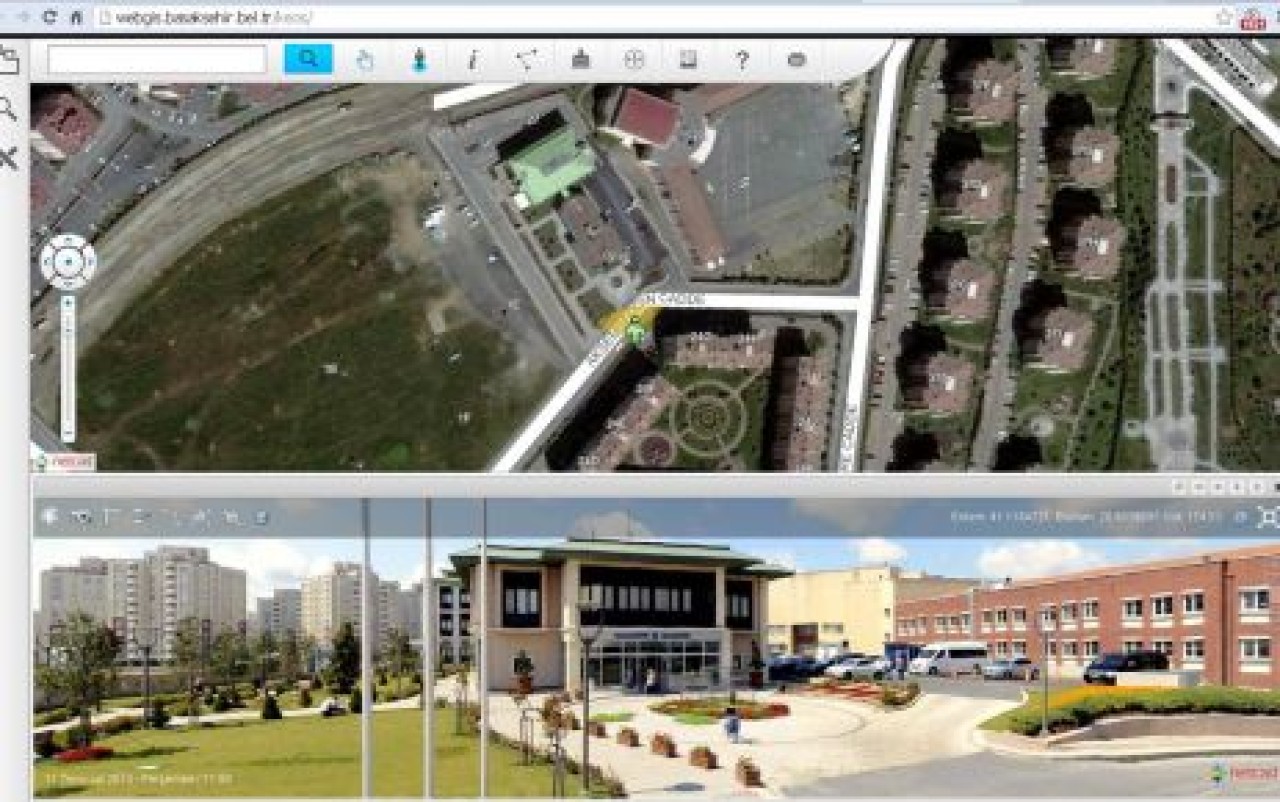Activate the pan hand tool

click(x=365, y=58)
